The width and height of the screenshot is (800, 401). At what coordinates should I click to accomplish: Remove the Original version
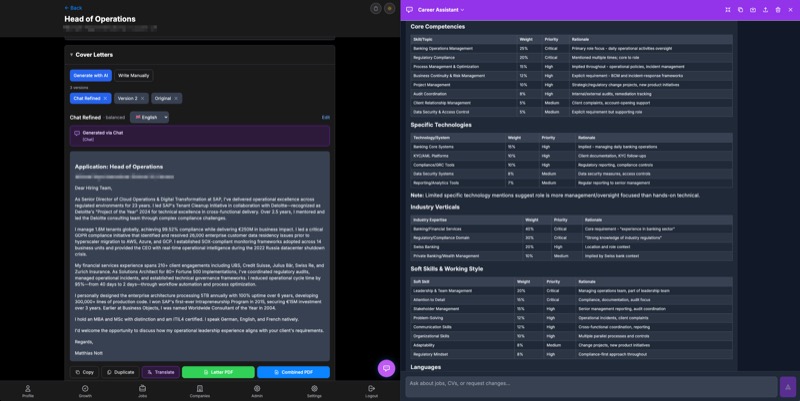tap(176, 98)
